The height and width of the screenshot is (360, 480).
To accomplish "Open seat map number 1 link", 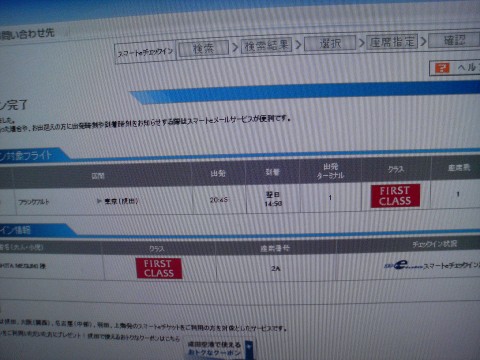I will [x=458, y=194].
